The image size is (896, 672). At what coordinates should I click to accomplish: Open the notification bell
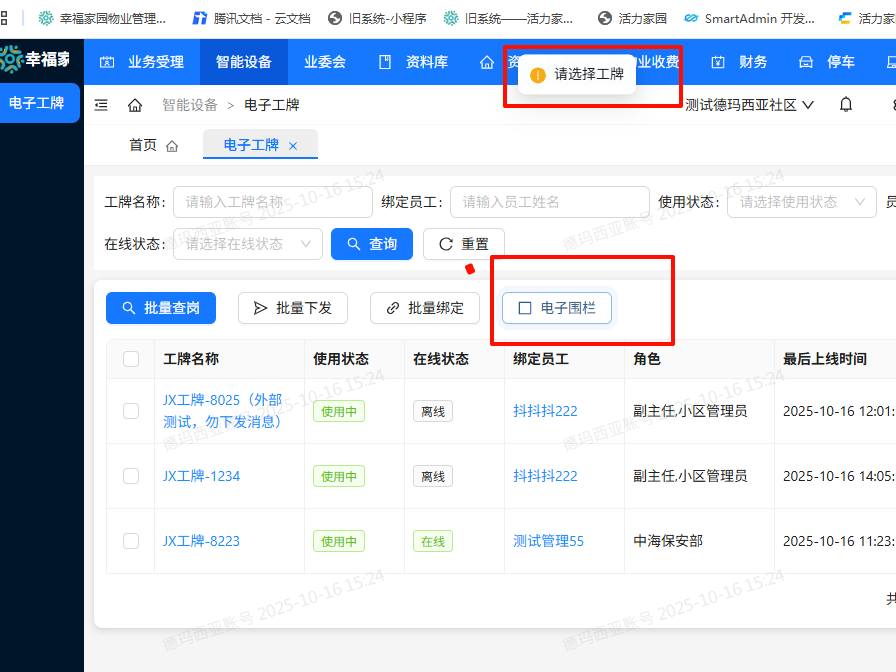pyautogui.click(x=845, y=104)
